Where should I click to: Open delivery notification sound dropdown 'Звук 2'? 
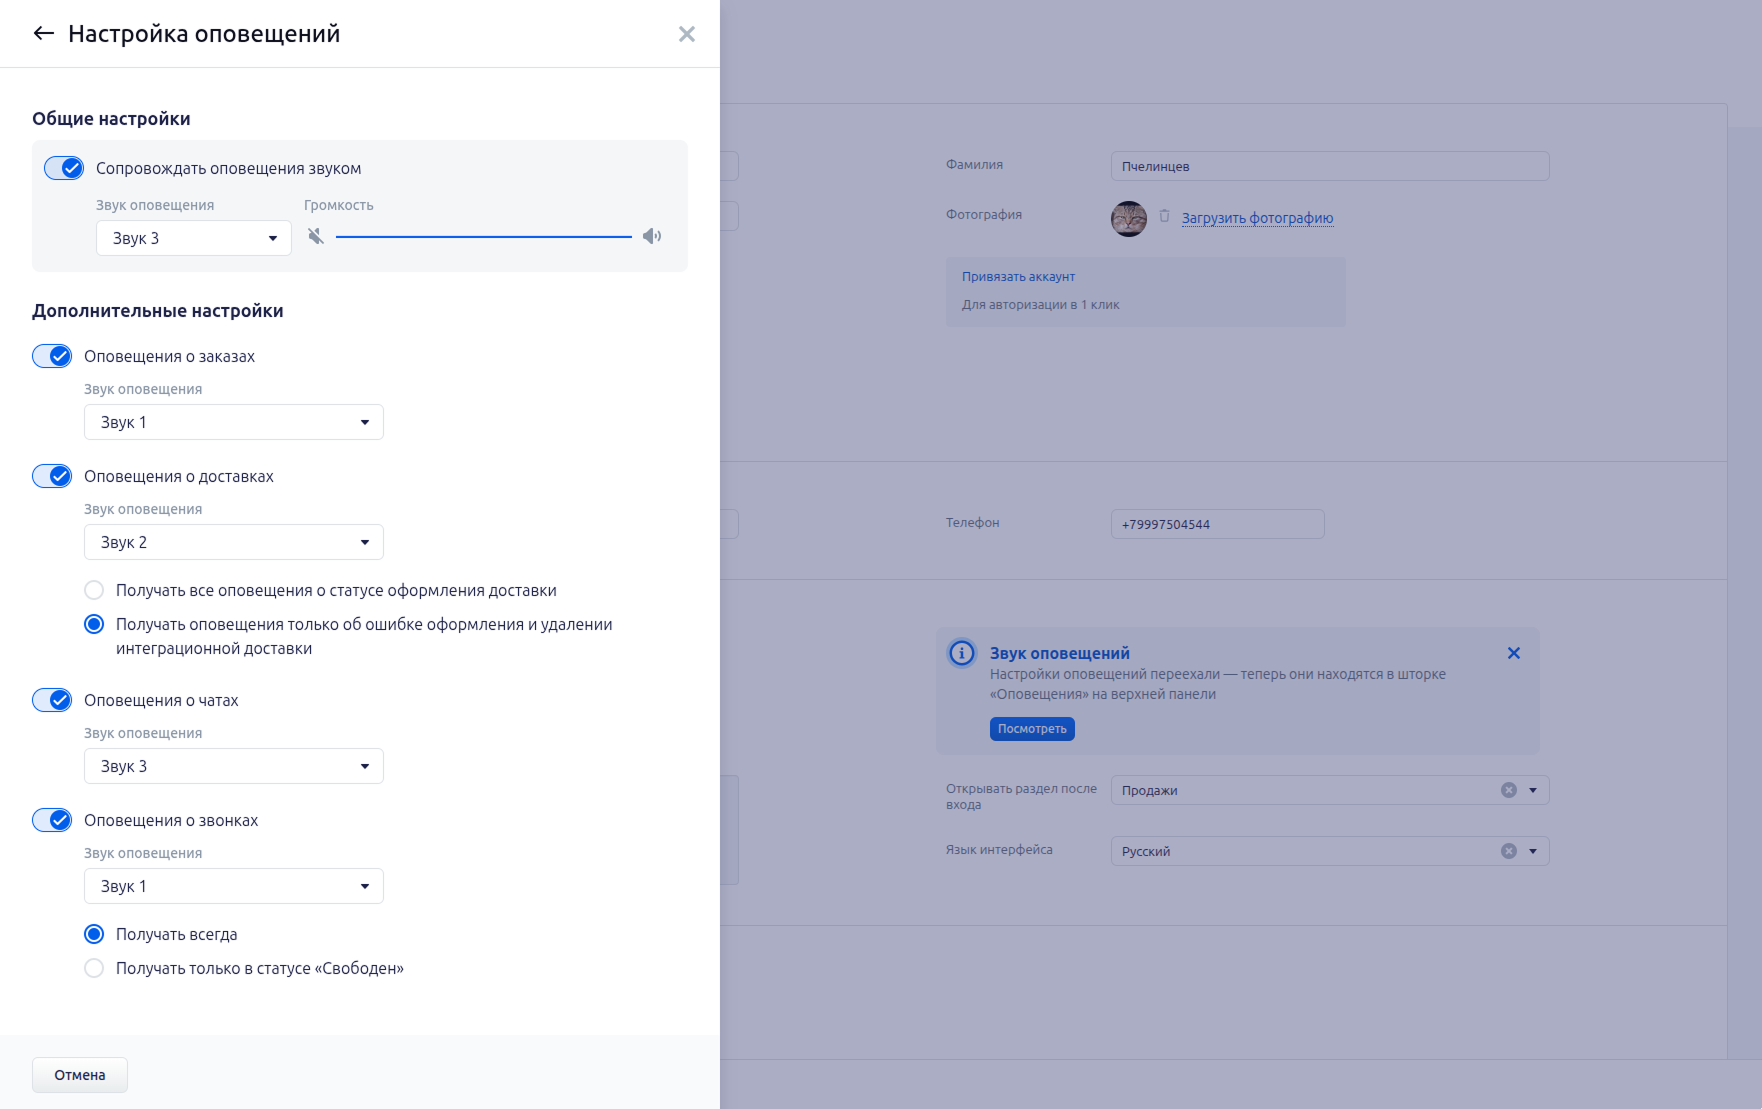(233, 542)
